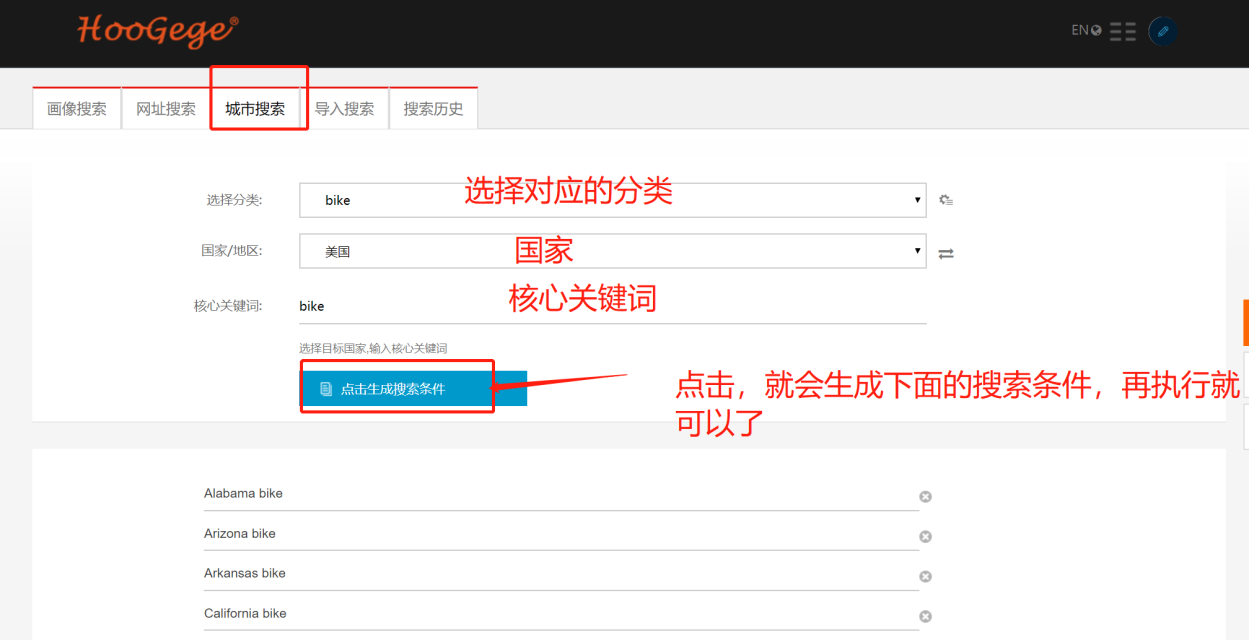Select the 城市搜索 tab
Screen dimensions: 1249x640
pyautogui.click(x=255, y=109)
